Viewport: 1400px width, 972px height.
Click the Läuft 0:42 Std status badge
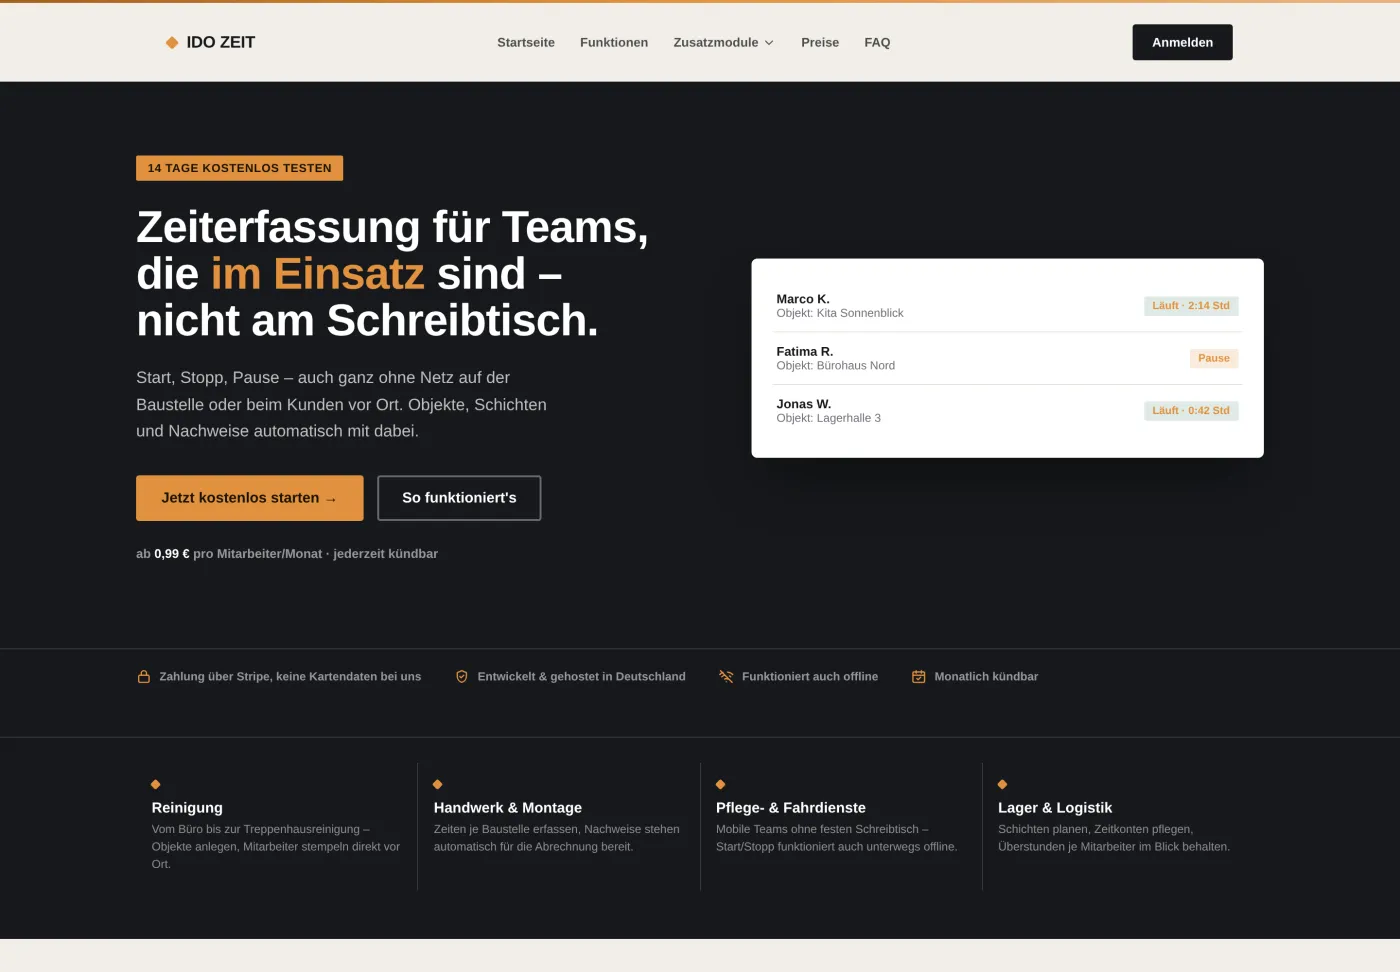point(1191,411)
